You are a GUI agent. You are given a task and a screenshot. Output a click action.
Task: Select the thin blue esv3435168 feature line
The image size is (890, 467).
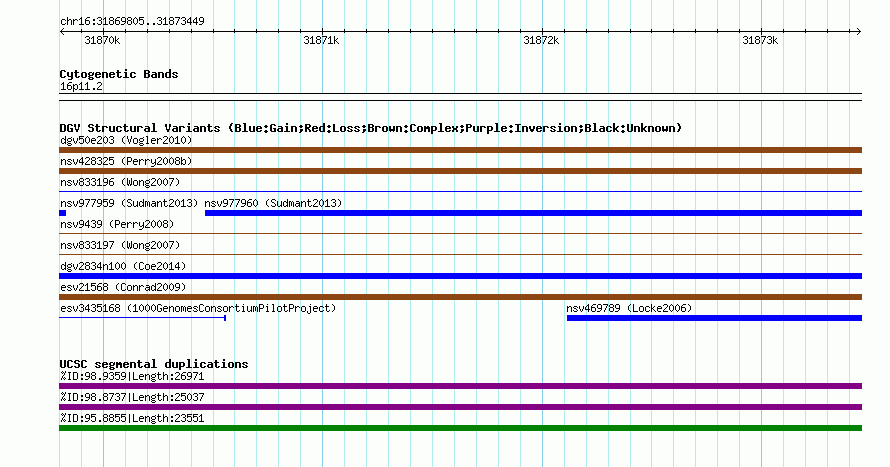click(x=142, y=318)
